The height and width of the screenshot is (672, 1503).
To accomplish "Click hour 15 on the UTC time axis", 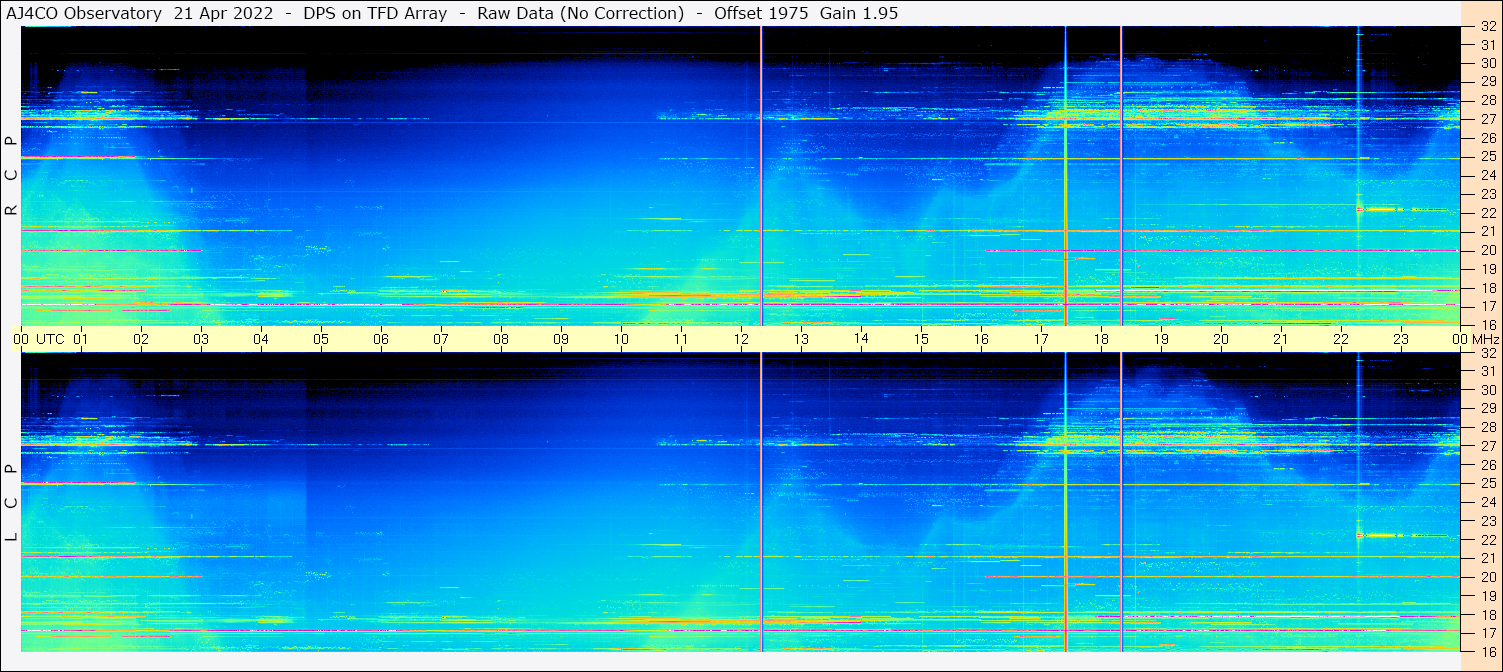I will pyautogui.click(x=921, y=339).
